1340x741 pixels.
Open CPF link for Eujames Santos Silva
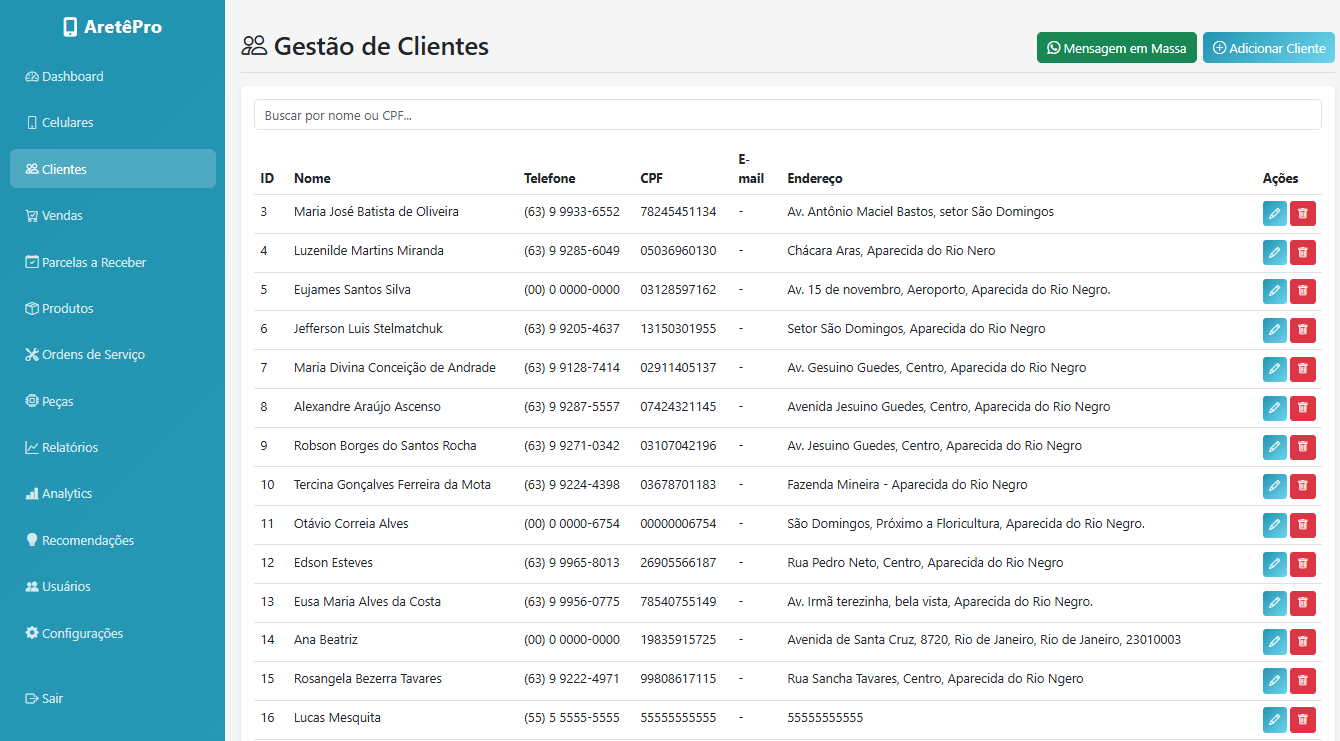(x=676, y=289)
